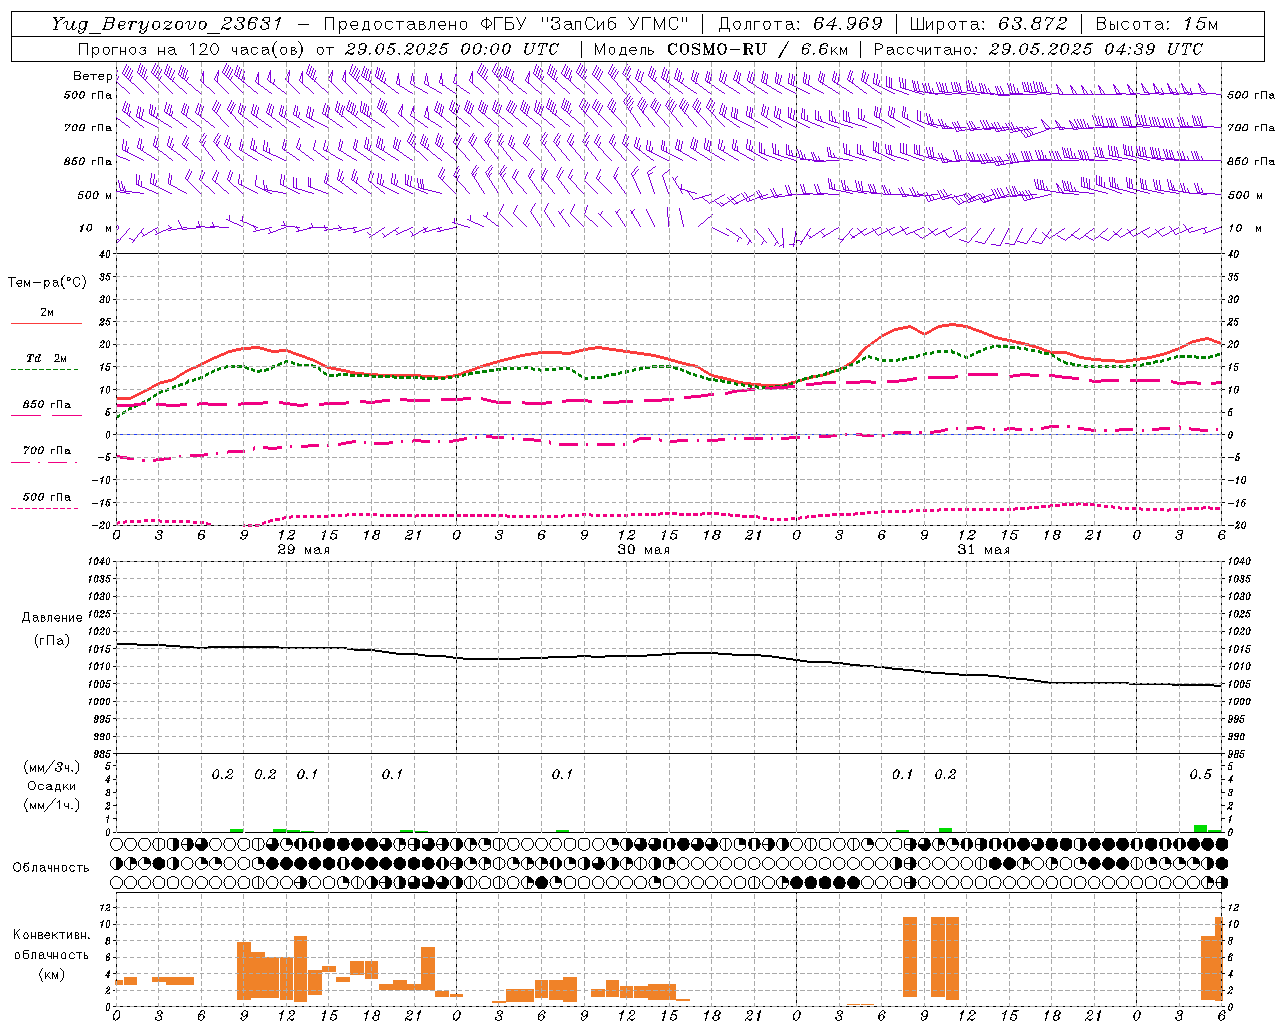Click the Конвективн. convective cloud label
Viewport: 1280px width, 1024px height.
pyautogui.click(x=51, y=935)
